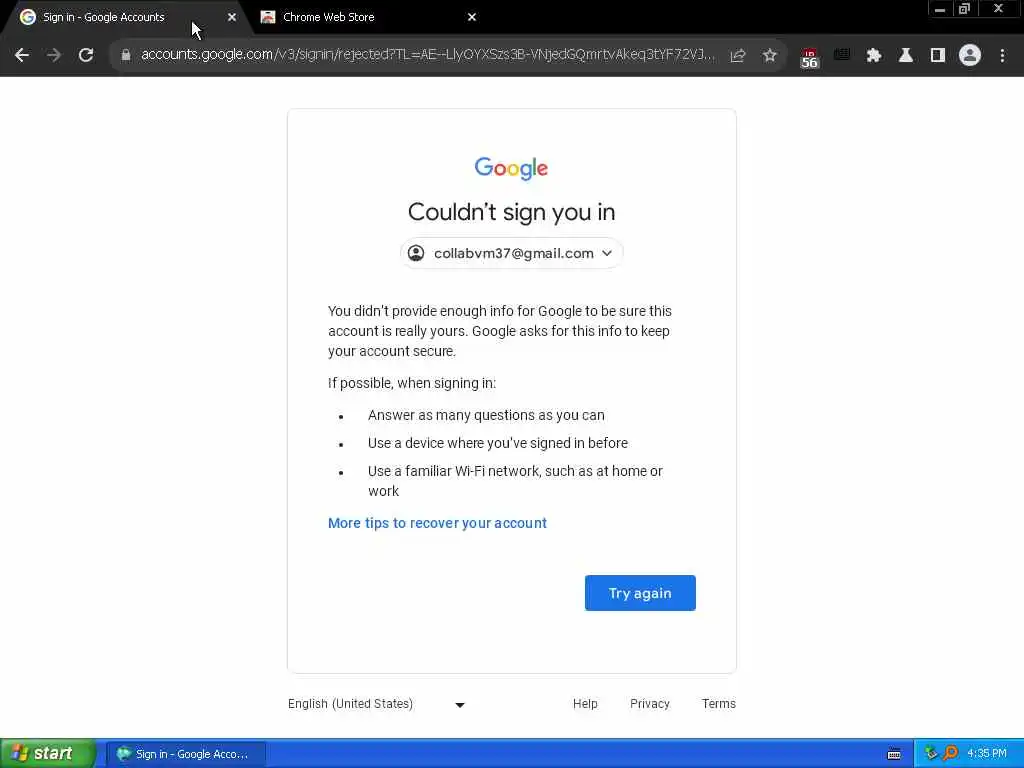
Task: Click the green system tray icon beside the magnifier
Action: click(931, 754)
